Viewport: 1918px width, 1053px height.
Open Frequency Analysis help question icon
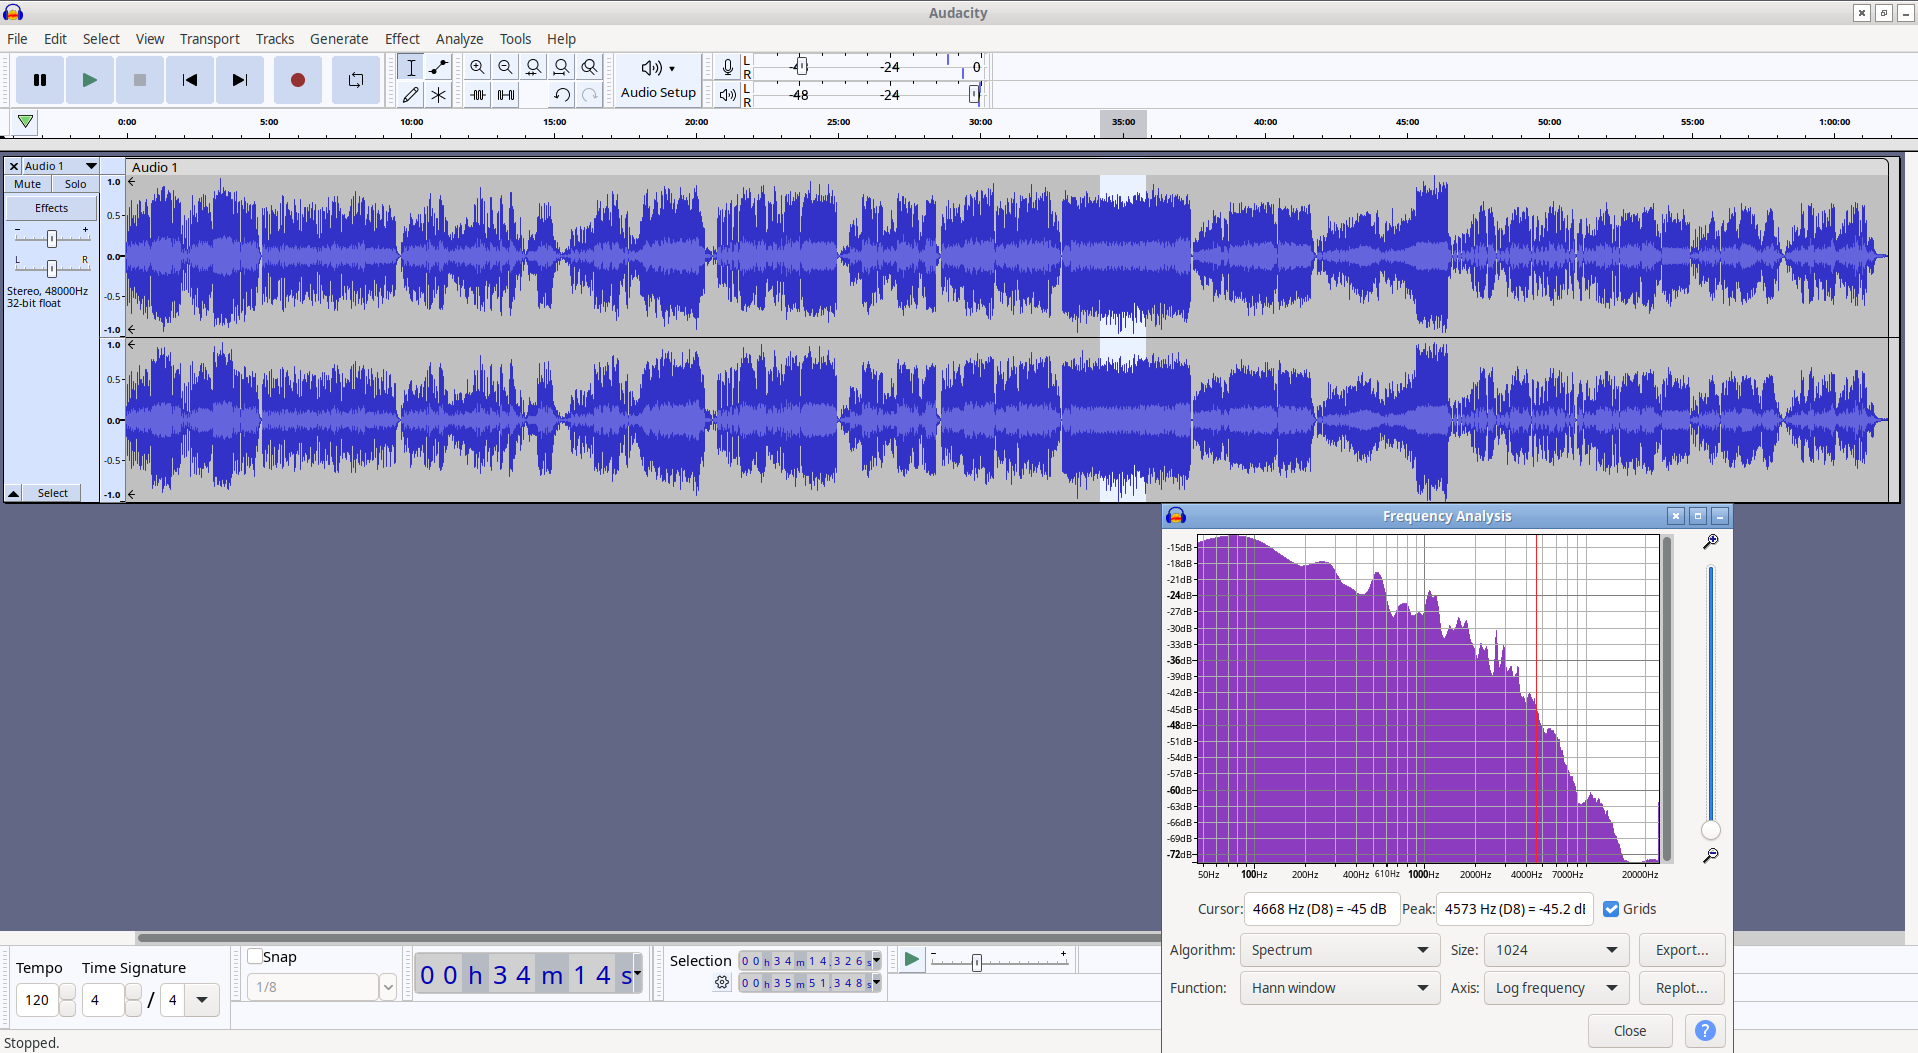[x=1706, y=1031]
